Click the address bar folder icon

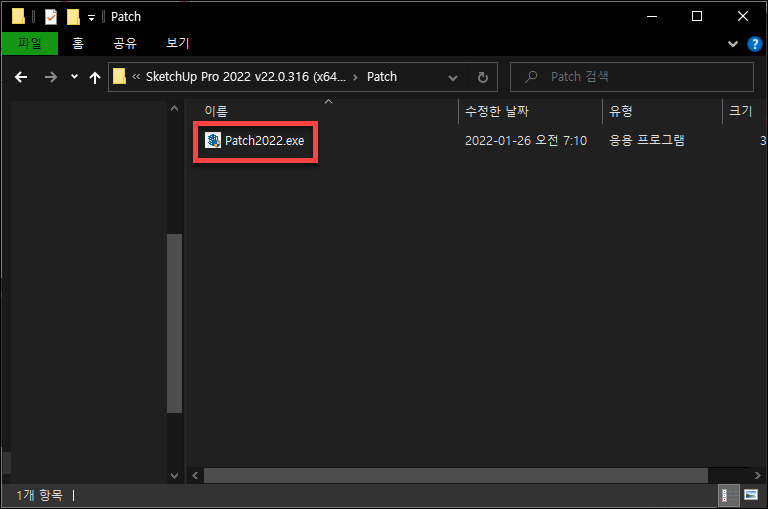click(x=120, y=76)
